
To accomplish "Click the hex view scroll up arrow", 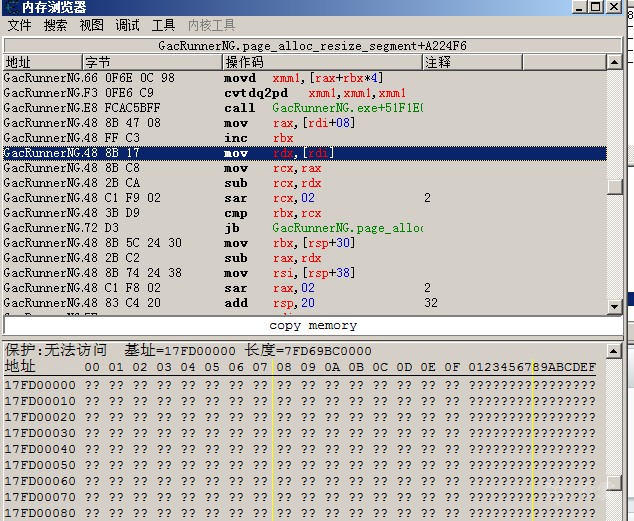I will (613, 351).
